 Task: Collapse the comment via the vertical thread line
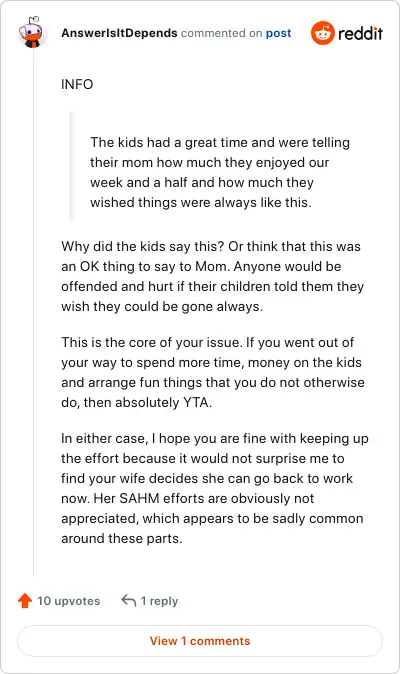coord(34,312)
